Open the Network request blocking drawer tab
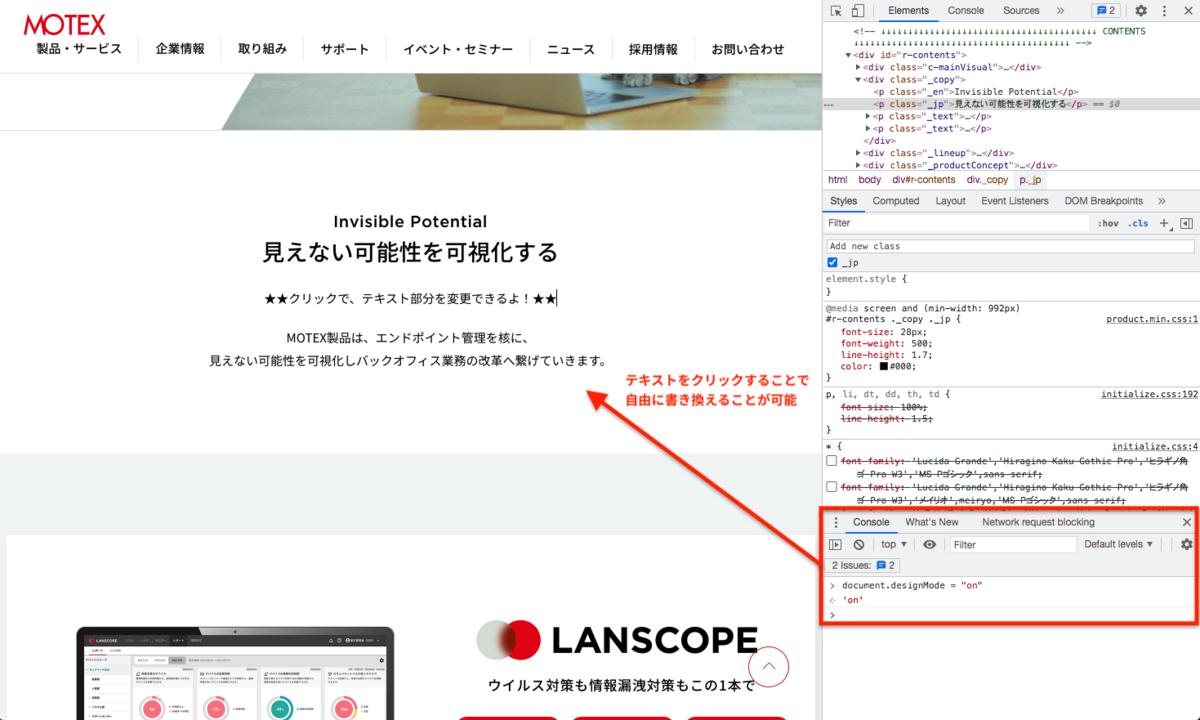This screenshot has width=1200, height=720. (x=1038, y=522)
